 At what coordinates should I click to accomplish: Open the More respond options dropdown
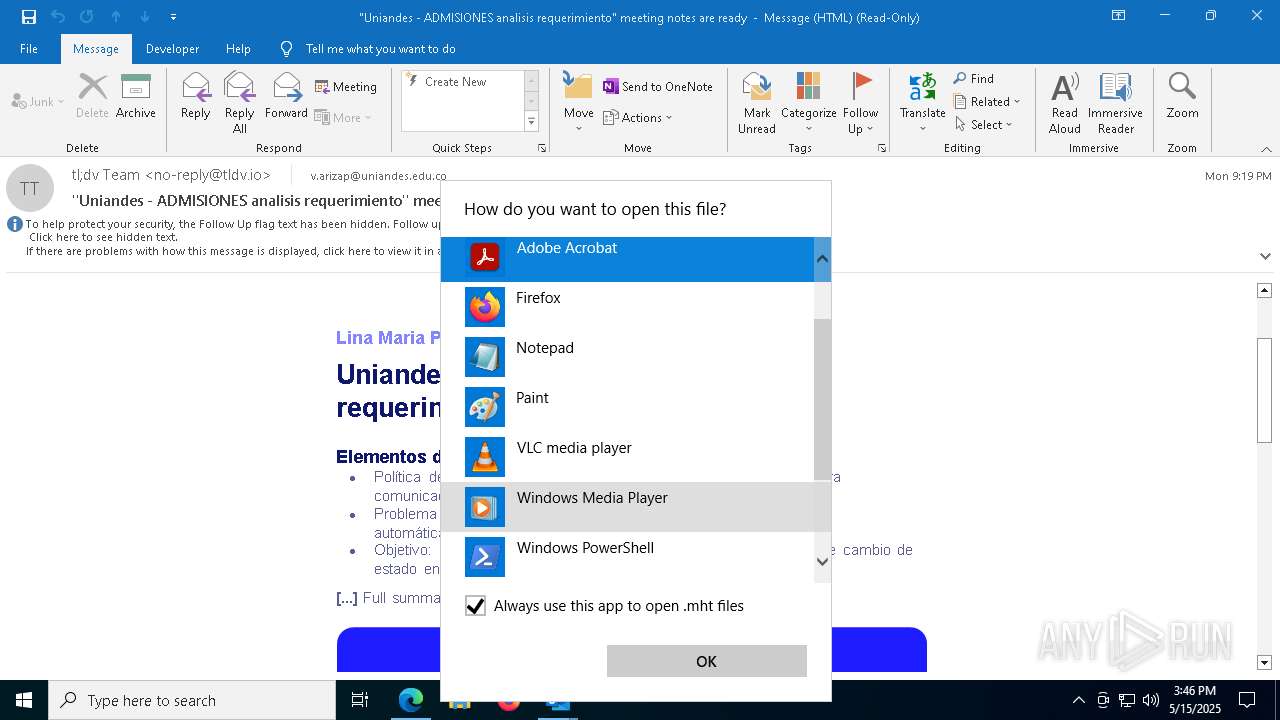pyautogui.click(x=343, y=117)
